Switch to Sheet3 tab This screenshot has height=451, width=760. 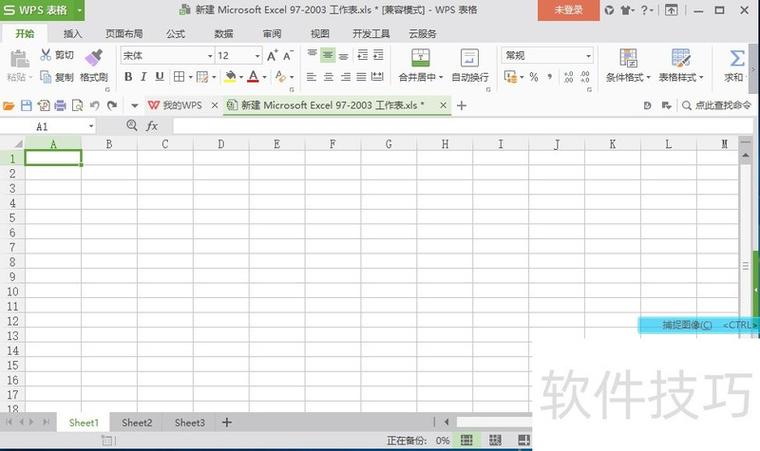pyautogui.click(x=190, y=423)
